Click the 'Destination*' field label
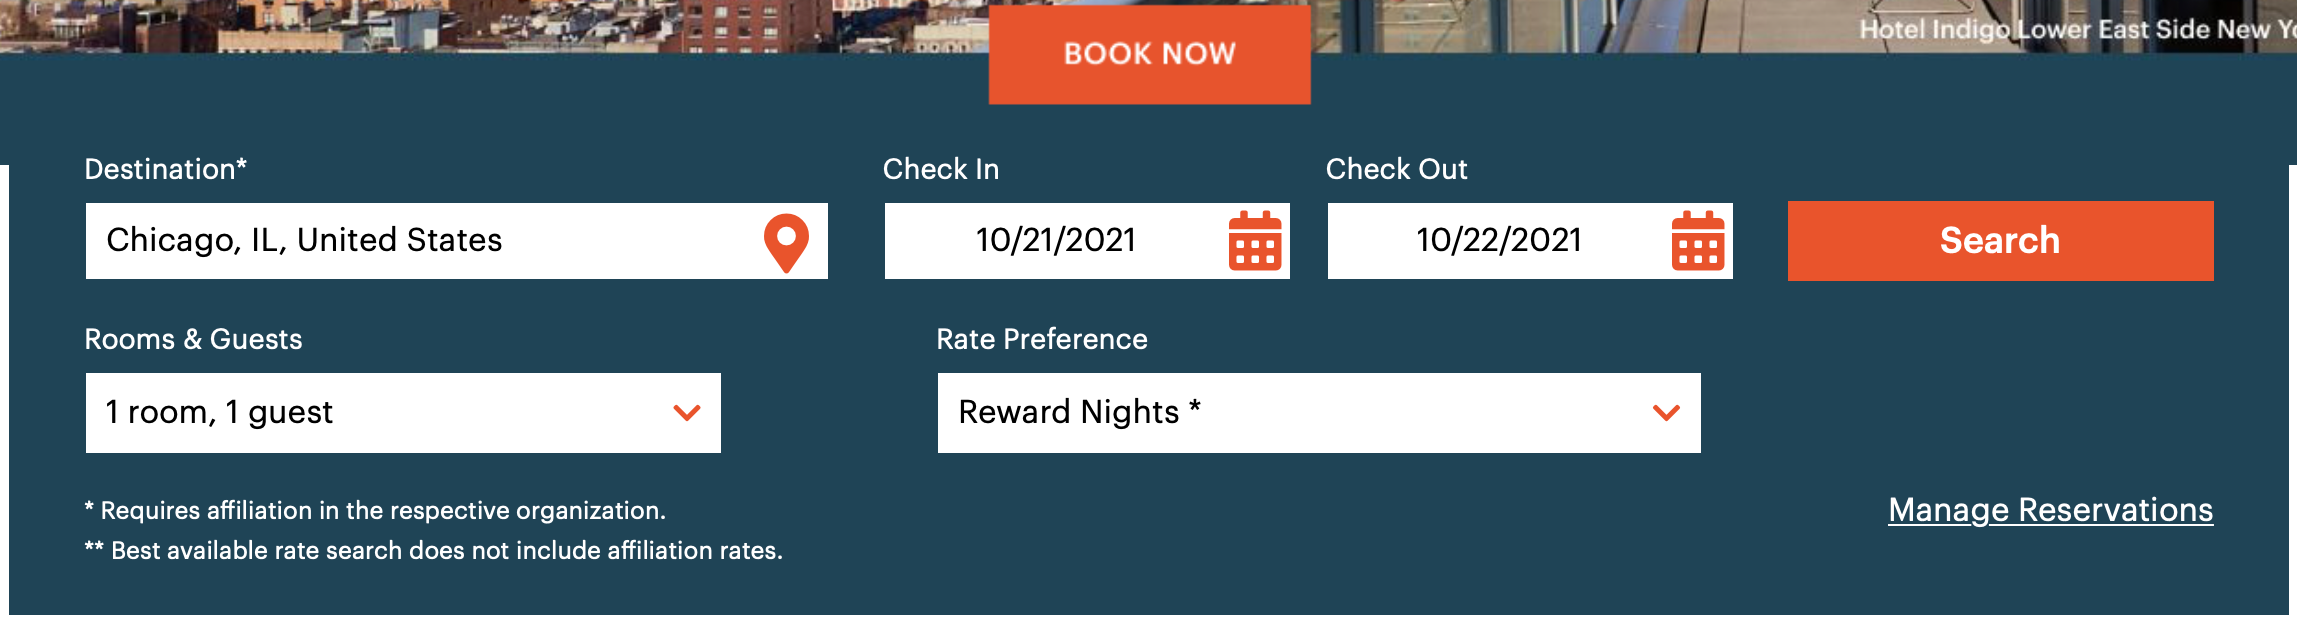This screenshot has height=621, width=2297. coord(165,169)
